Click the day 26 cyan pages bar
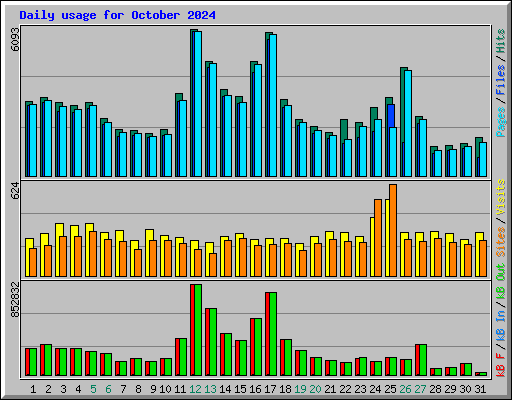The image size is (512, 400). [x=408, y=123]
